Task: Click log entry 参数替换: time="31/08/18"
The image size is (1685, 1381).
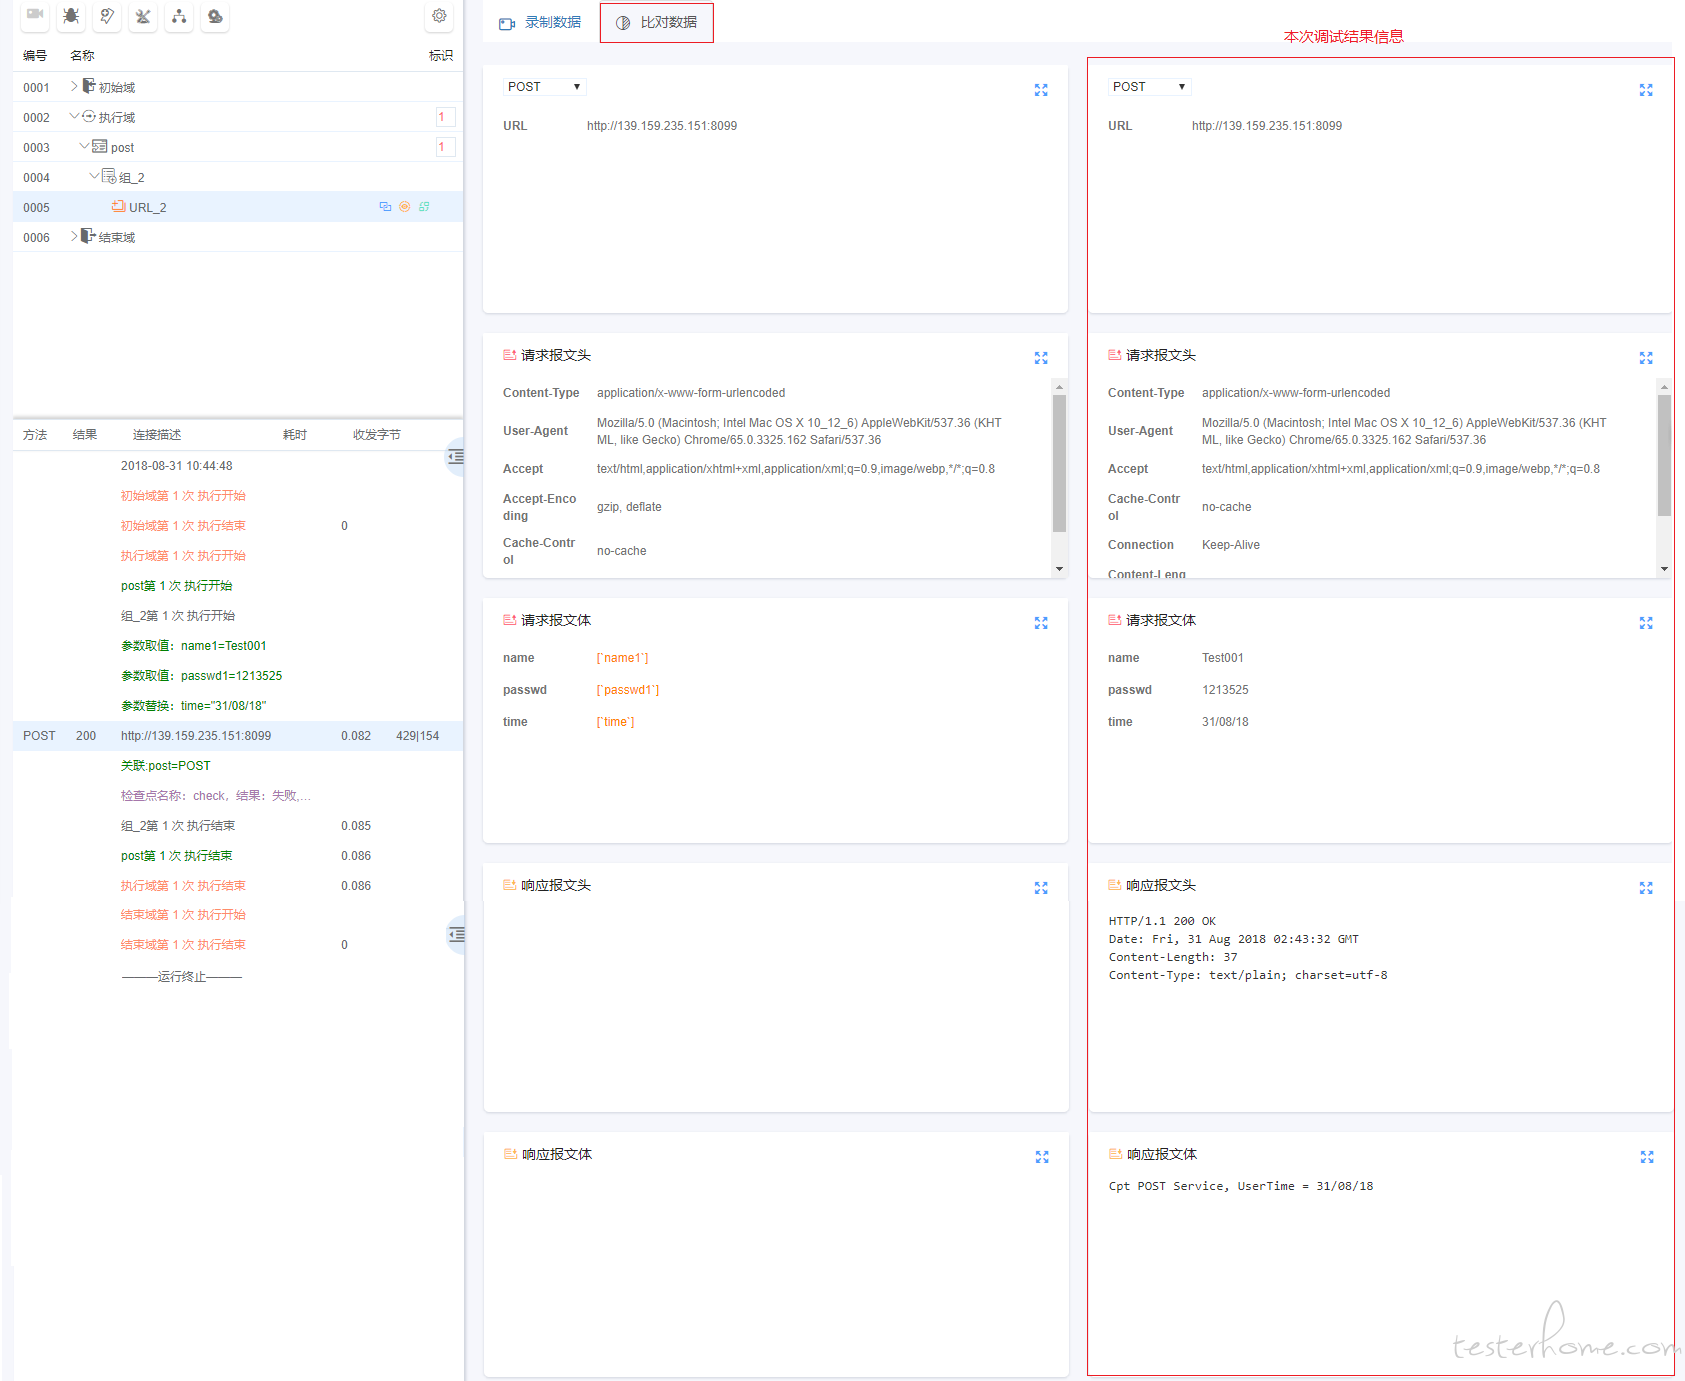Action: [x=193, y=706]
